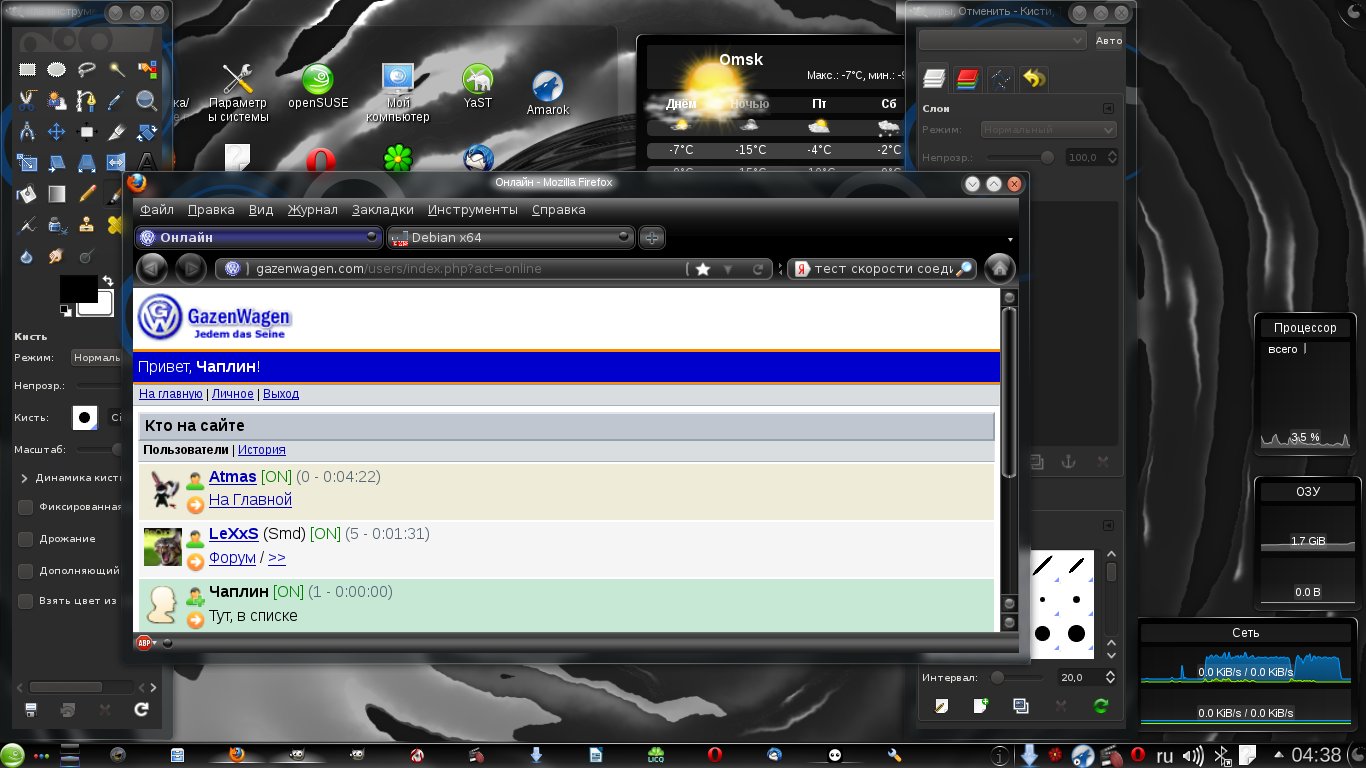
Task: Select the Flip tool
Action: [117, 162]
